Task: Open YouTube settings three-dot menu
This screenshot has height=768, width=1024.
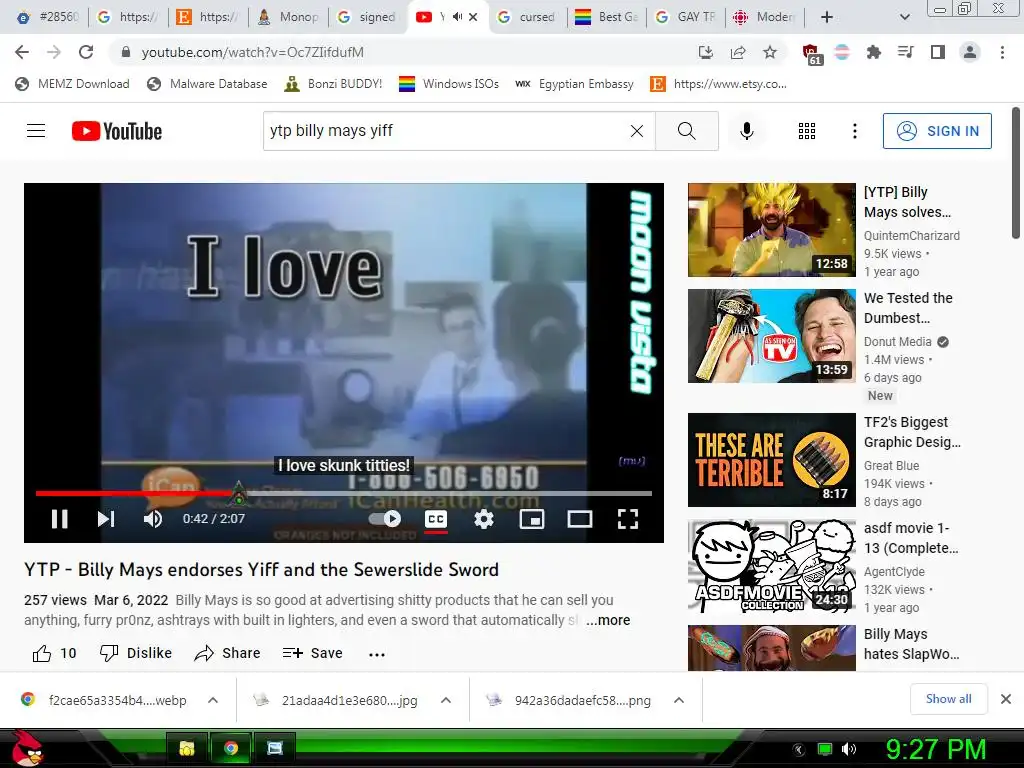Action: [x=854, y=131]
